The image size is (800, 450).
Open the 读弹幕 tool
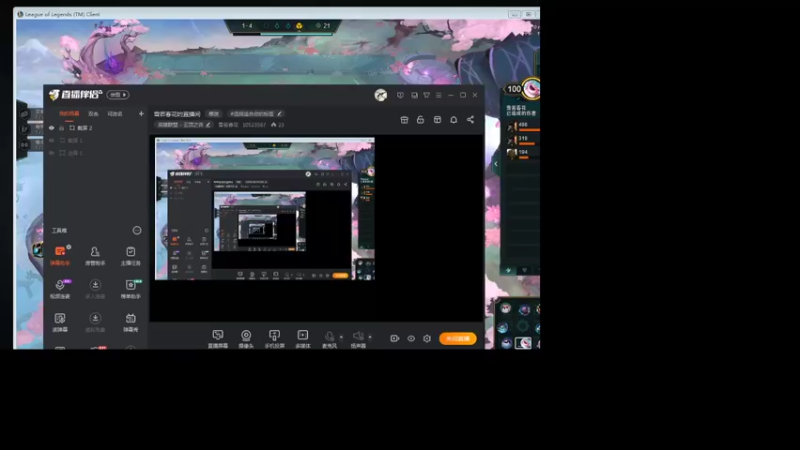[x=60, y=322]
